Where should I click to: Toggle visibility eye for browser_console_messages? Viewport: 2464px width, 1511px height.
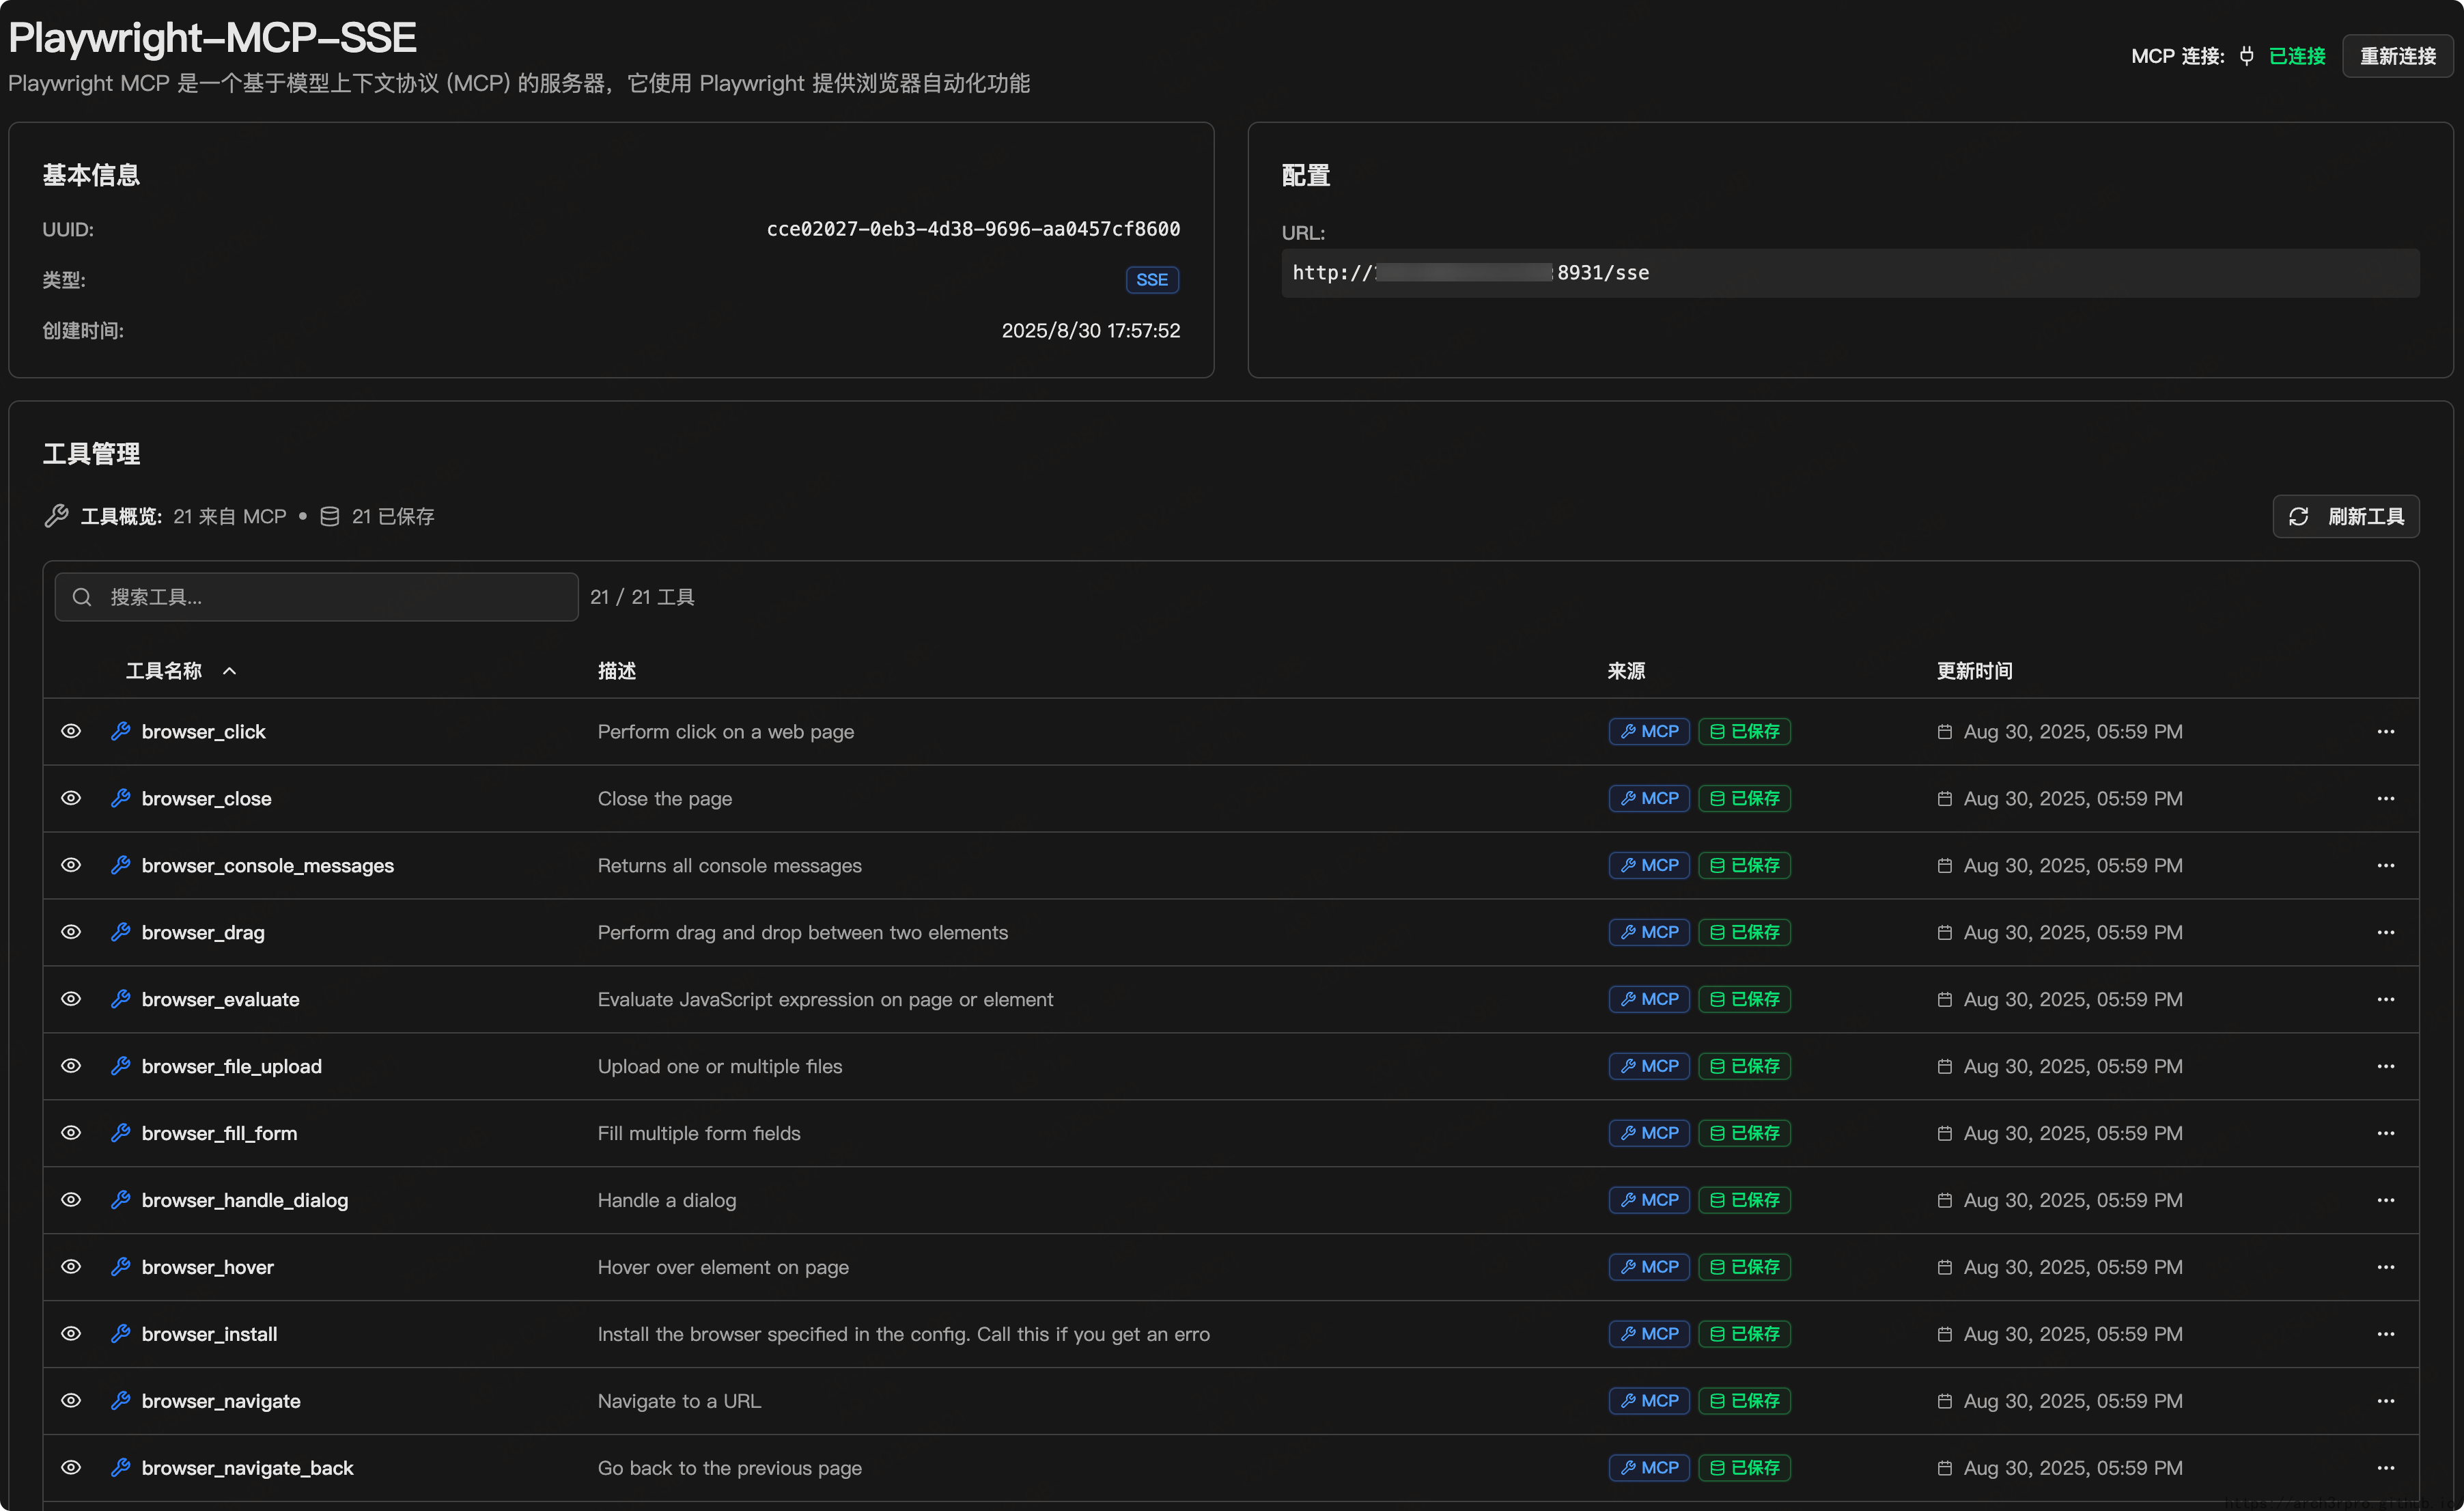click(x=71, y=865)
